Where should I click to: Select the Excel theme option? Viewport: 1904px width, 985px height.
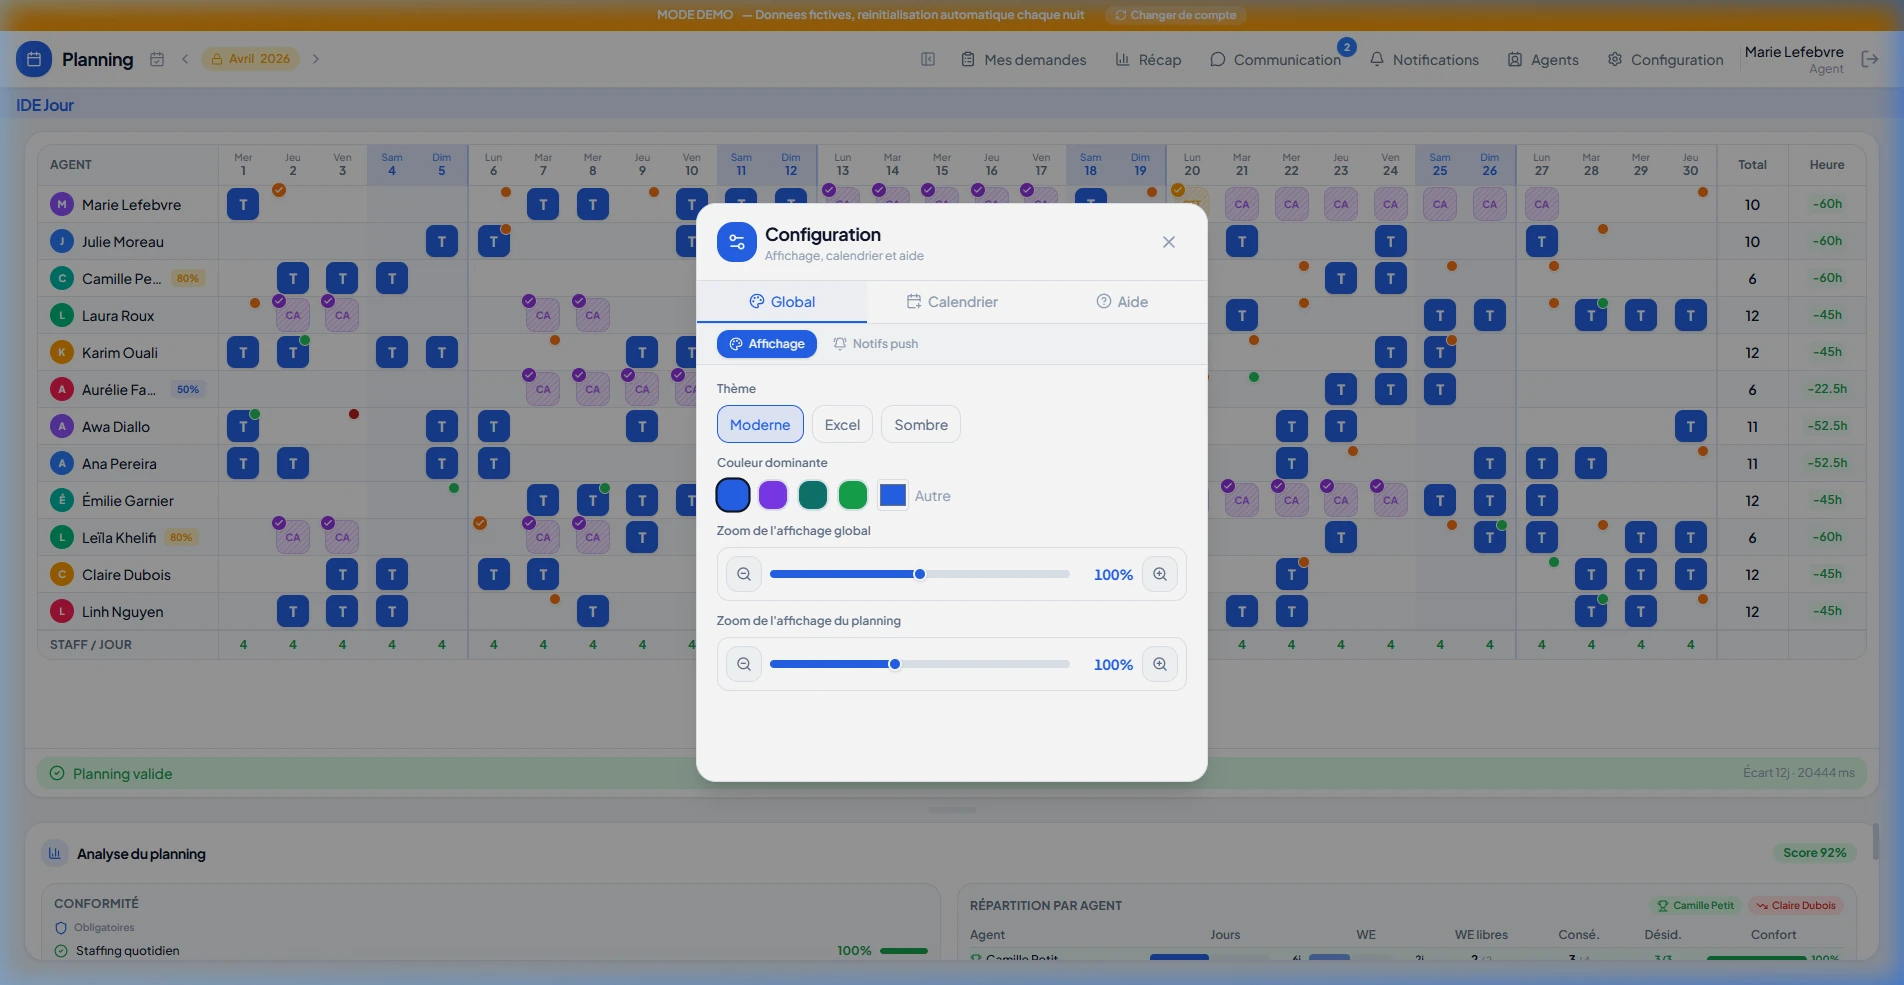click(x=842, y=424)
